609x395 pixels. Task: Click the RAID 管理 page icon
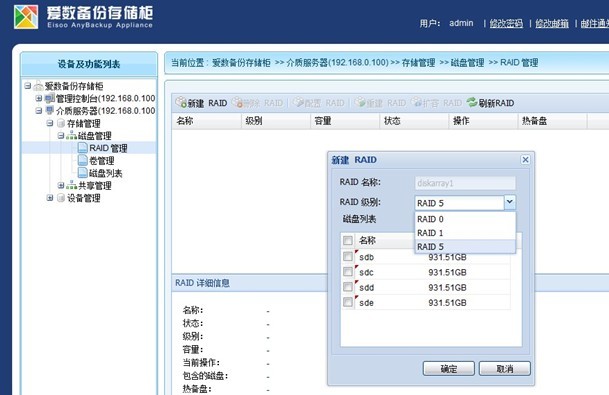pos(82,148)
